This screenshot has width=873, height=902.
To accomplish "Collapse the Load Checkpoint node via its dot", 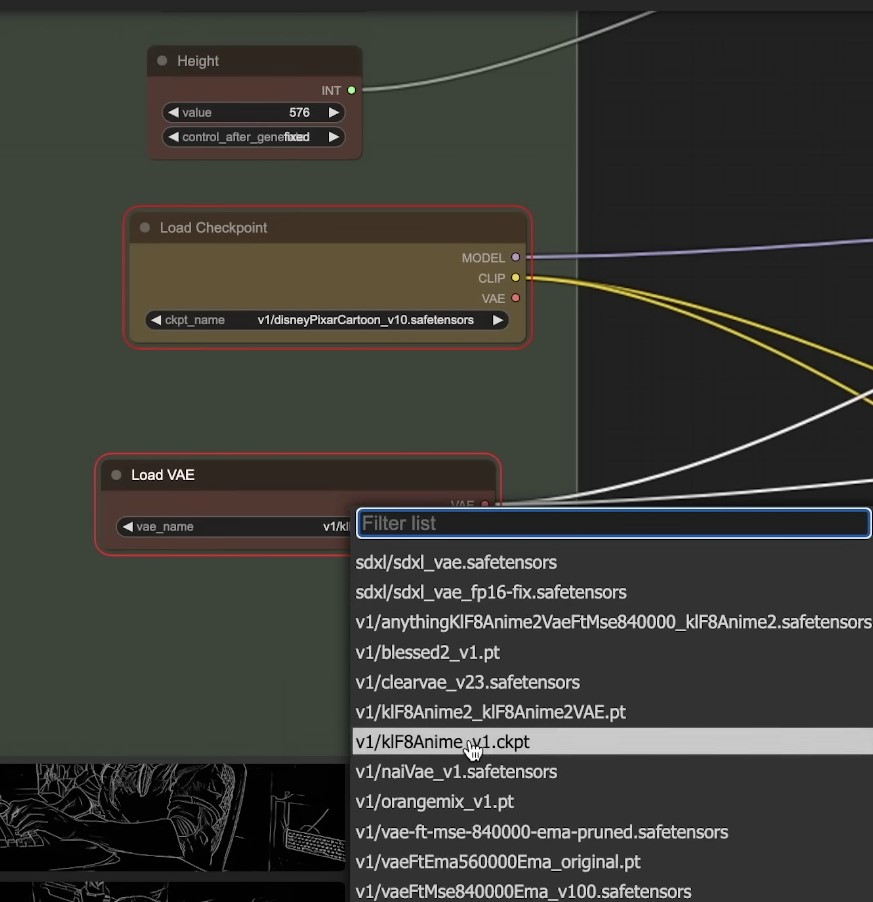I will click(145, 228).
